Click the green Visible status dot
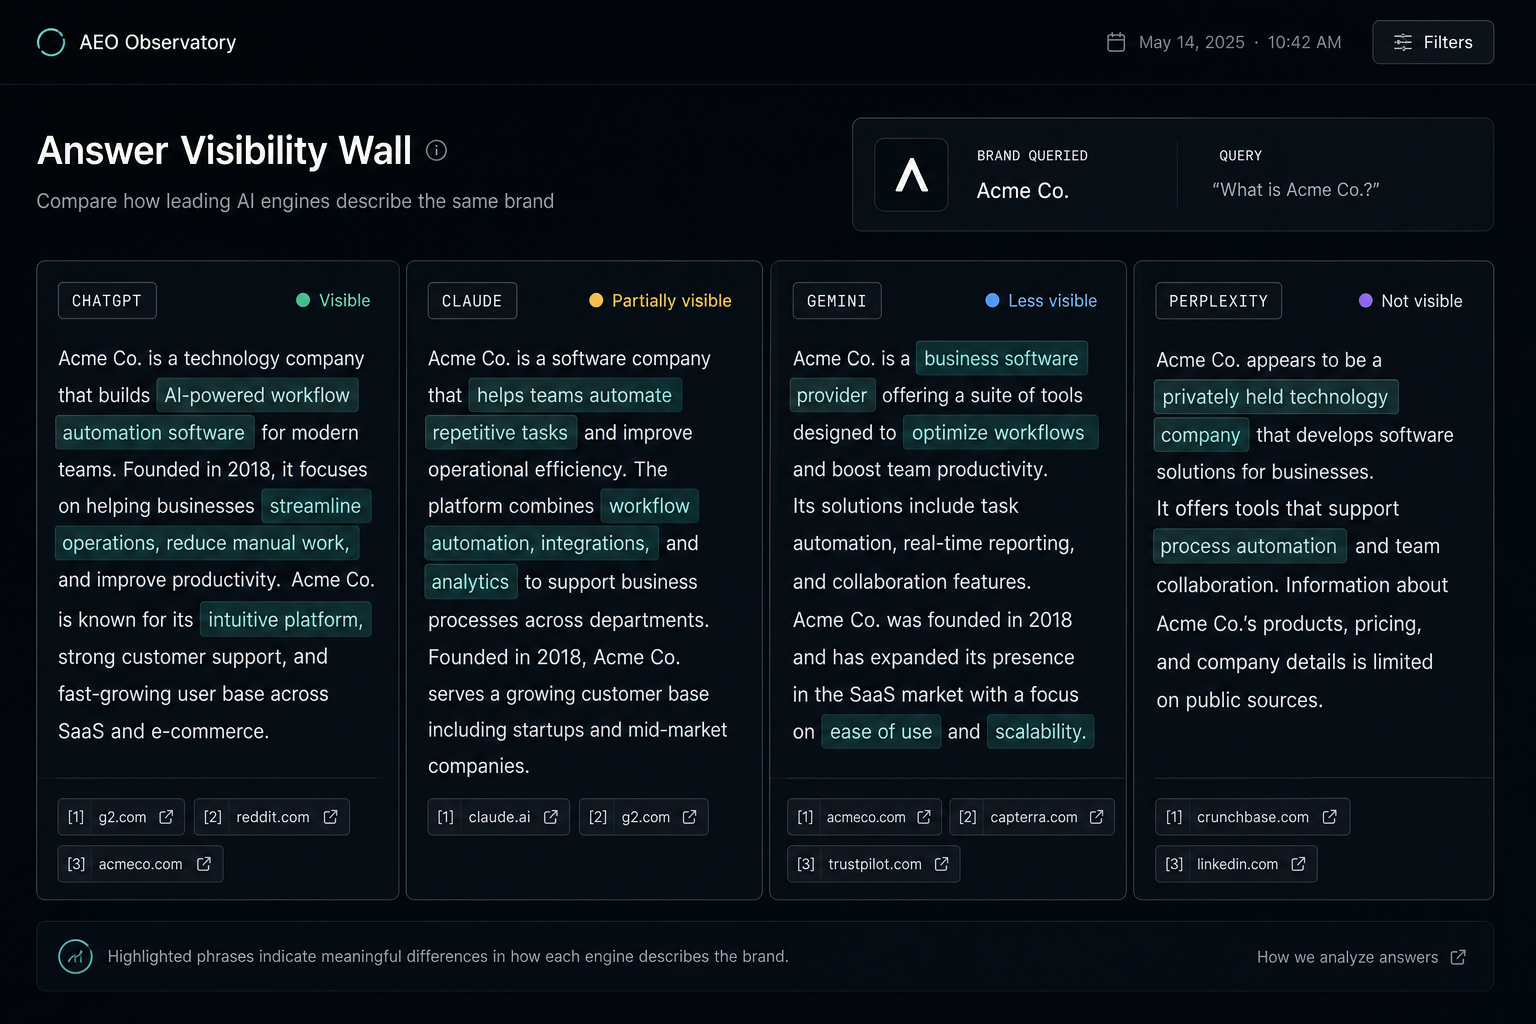 tap(303, 300)
